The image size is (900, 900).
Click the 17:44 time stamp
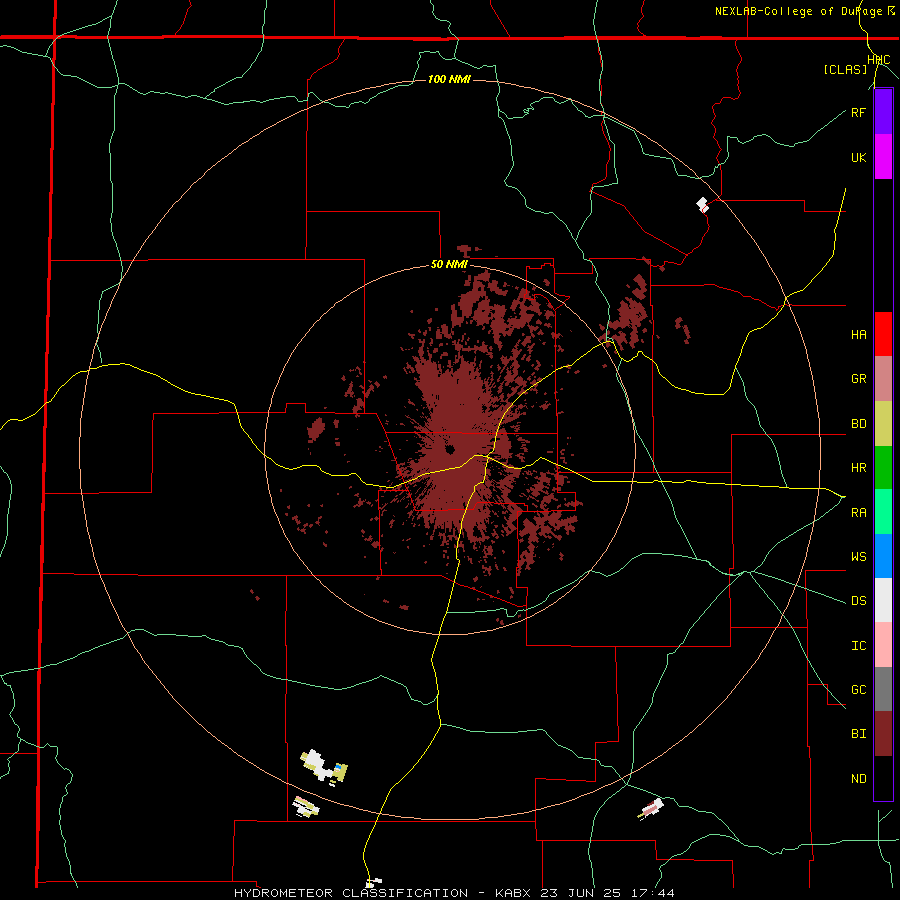click(x=653, y=893)
